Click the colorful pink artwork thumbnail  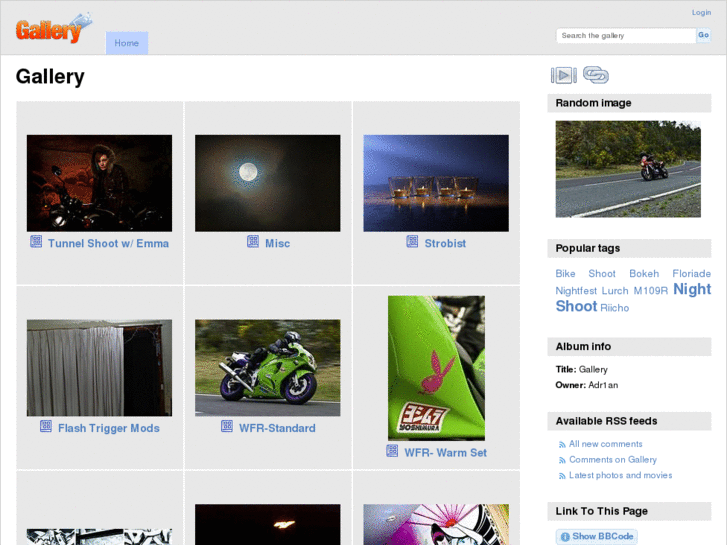coord(436,525)
